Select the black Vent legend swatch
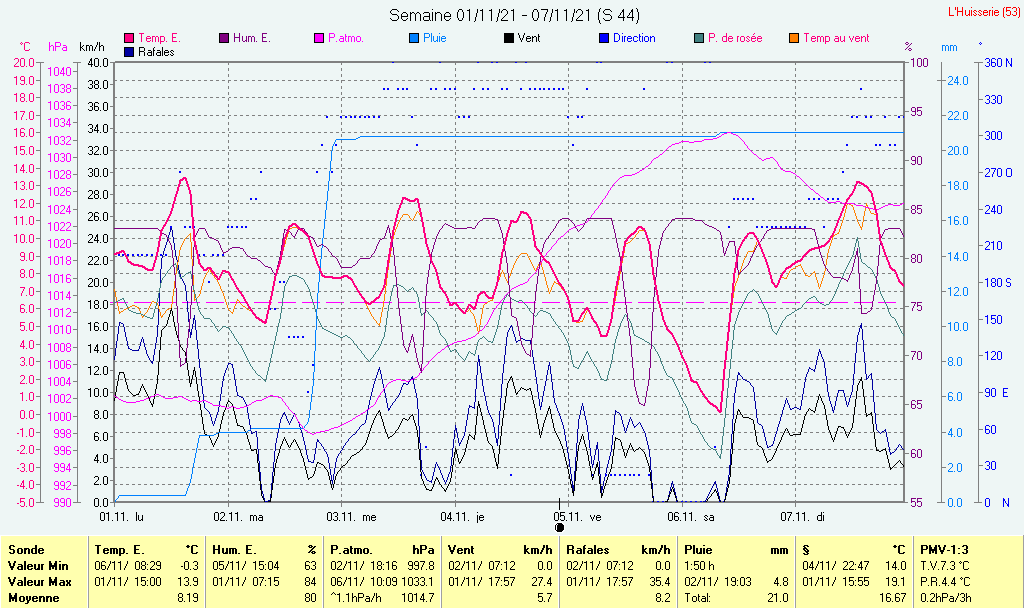1024x608 pixels. pyautogui.click(x=509, y=39)
